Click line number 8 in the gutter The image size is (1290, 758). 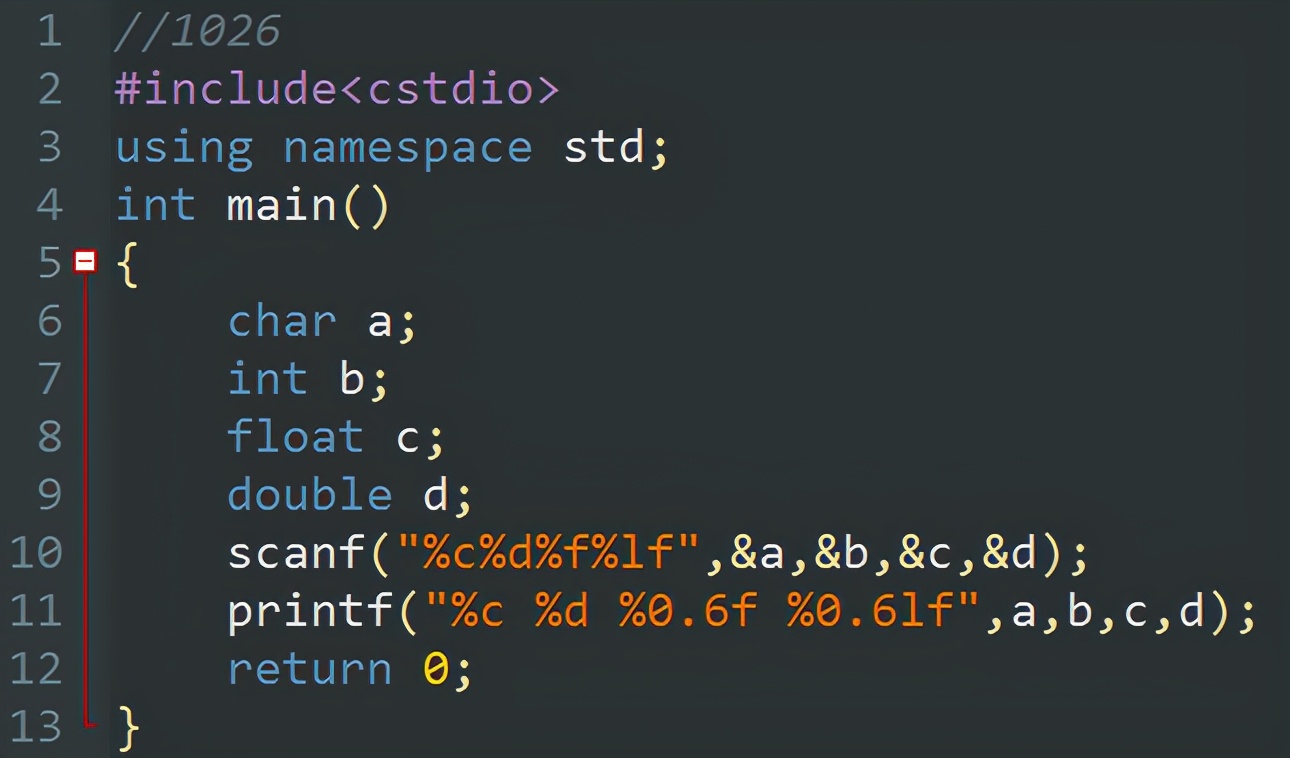tap(48, 437)
